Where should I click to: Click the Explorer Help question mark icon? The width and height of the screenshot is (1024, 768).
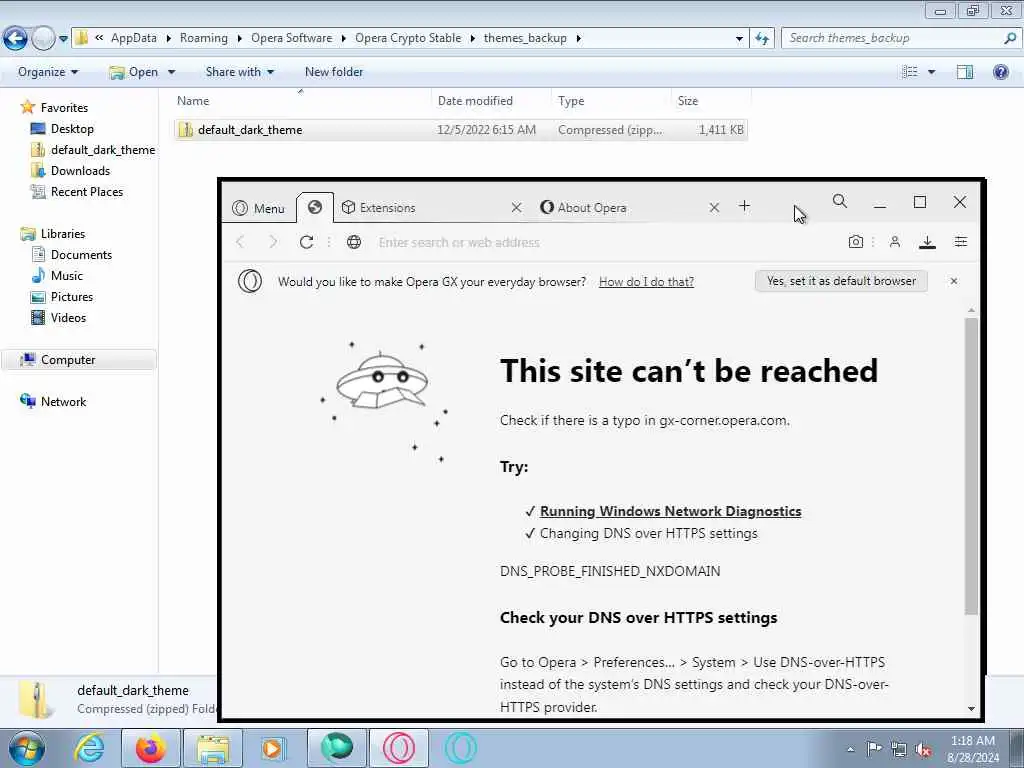1000,72
